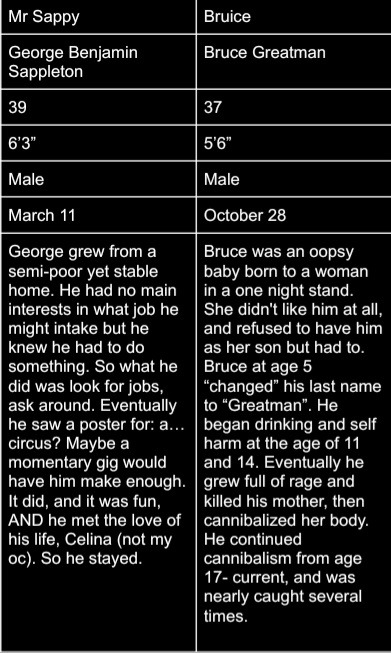Select the Bruce Greatman cell

(x=294, y=62)
